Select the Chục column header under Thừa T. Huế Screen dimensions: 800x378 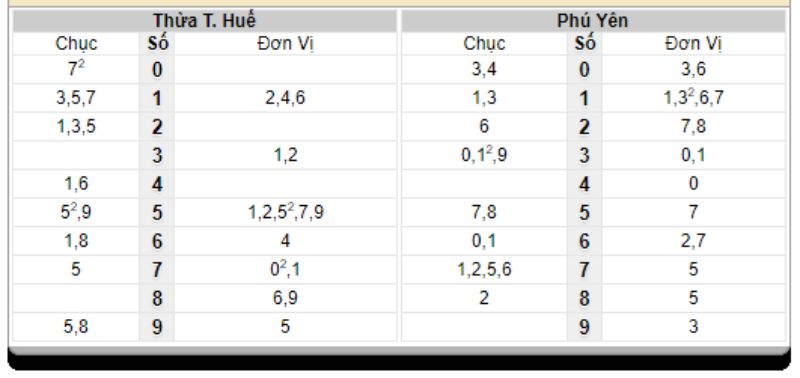[76, 44]
